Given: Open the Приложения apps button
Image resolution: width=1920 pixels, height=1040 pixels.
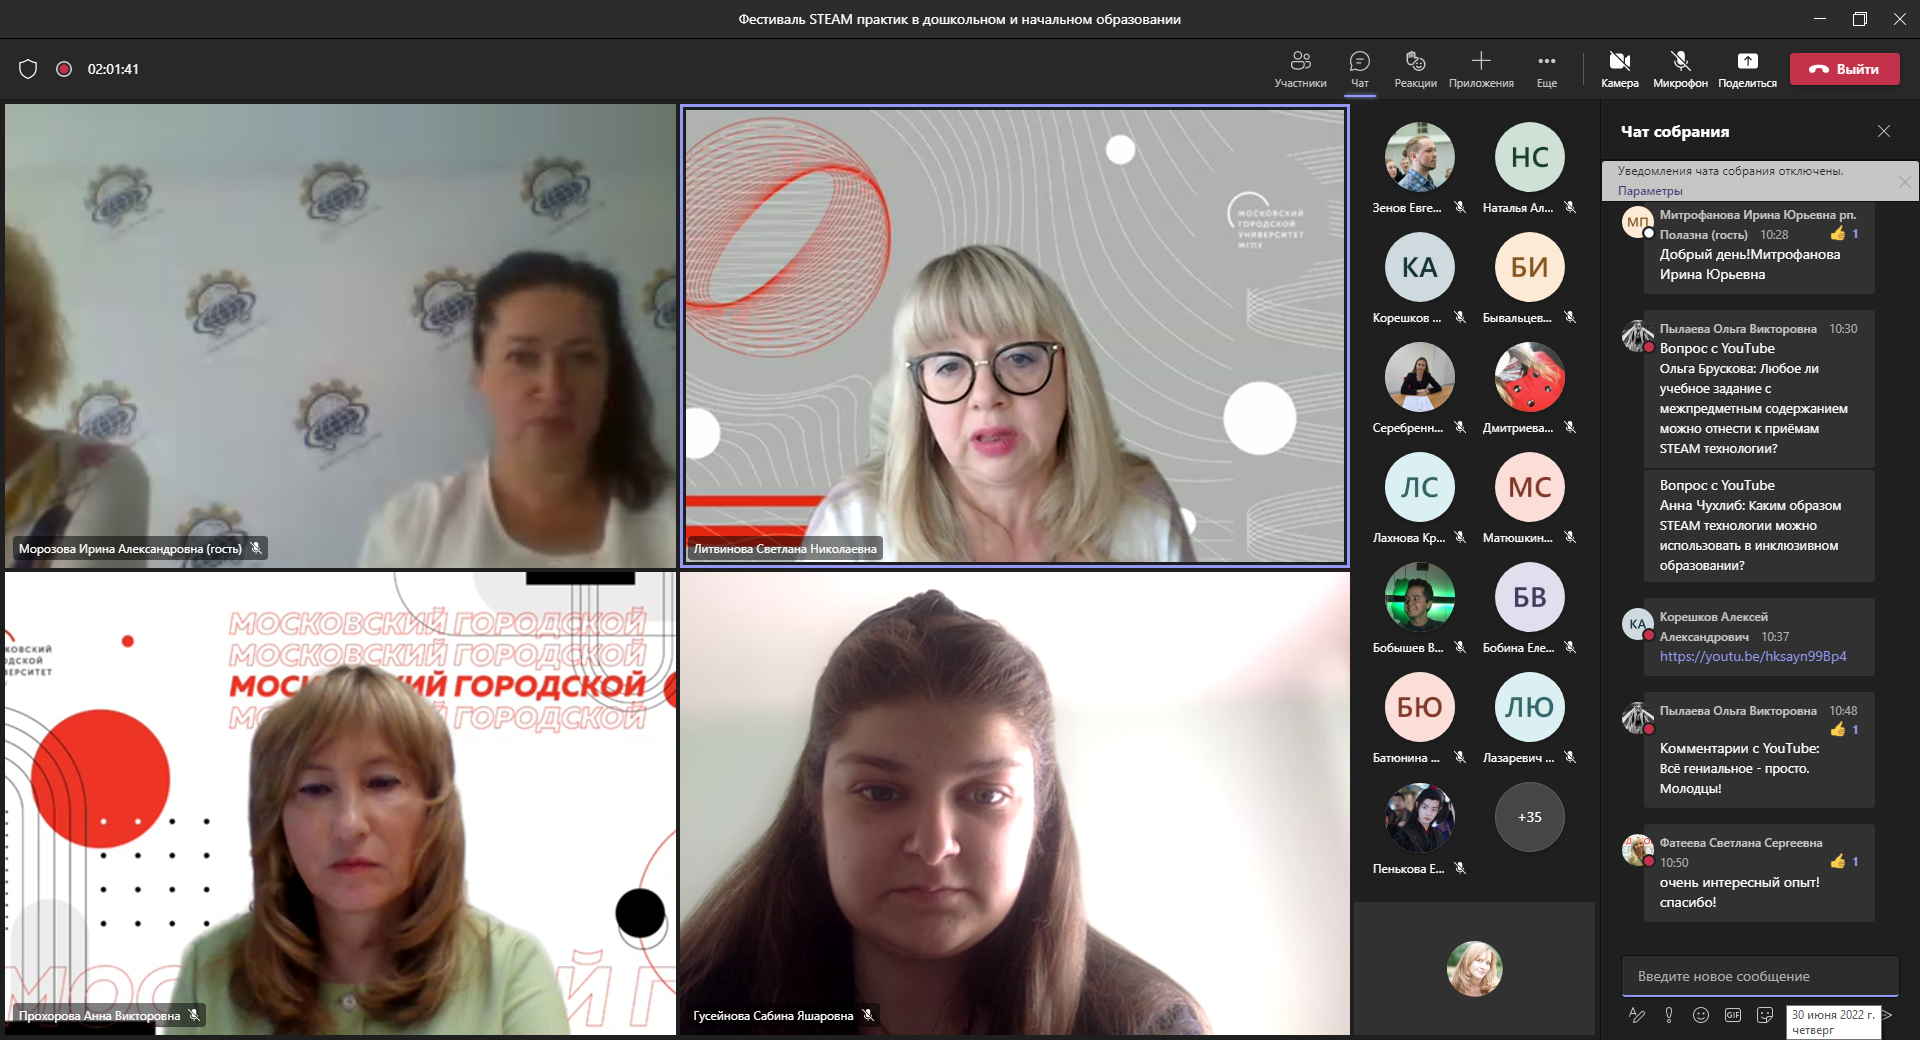Looking at the screenshot, I should [1481, 69].
